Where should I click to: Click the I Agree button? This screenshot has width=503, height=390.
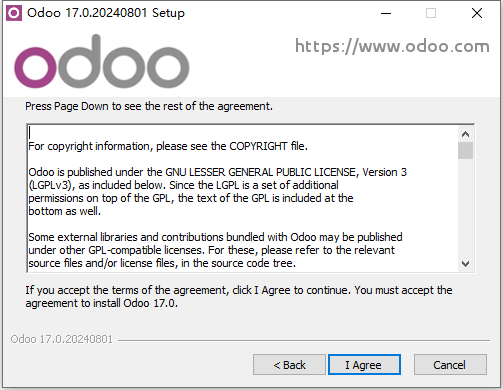(x=364, y=365)
